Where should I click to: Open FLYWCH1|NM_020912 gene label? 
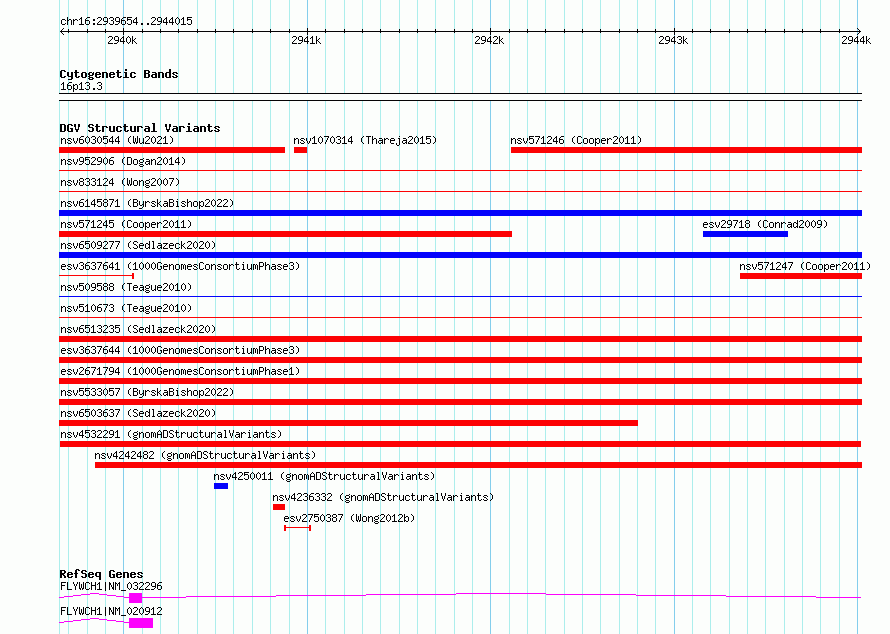111,611
